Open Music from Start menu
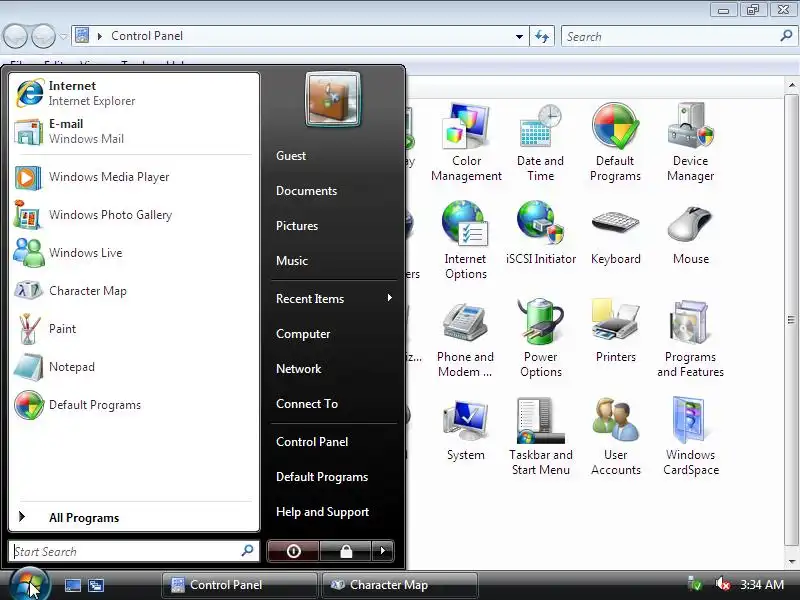The image size is (800, 600). [334, 261]
